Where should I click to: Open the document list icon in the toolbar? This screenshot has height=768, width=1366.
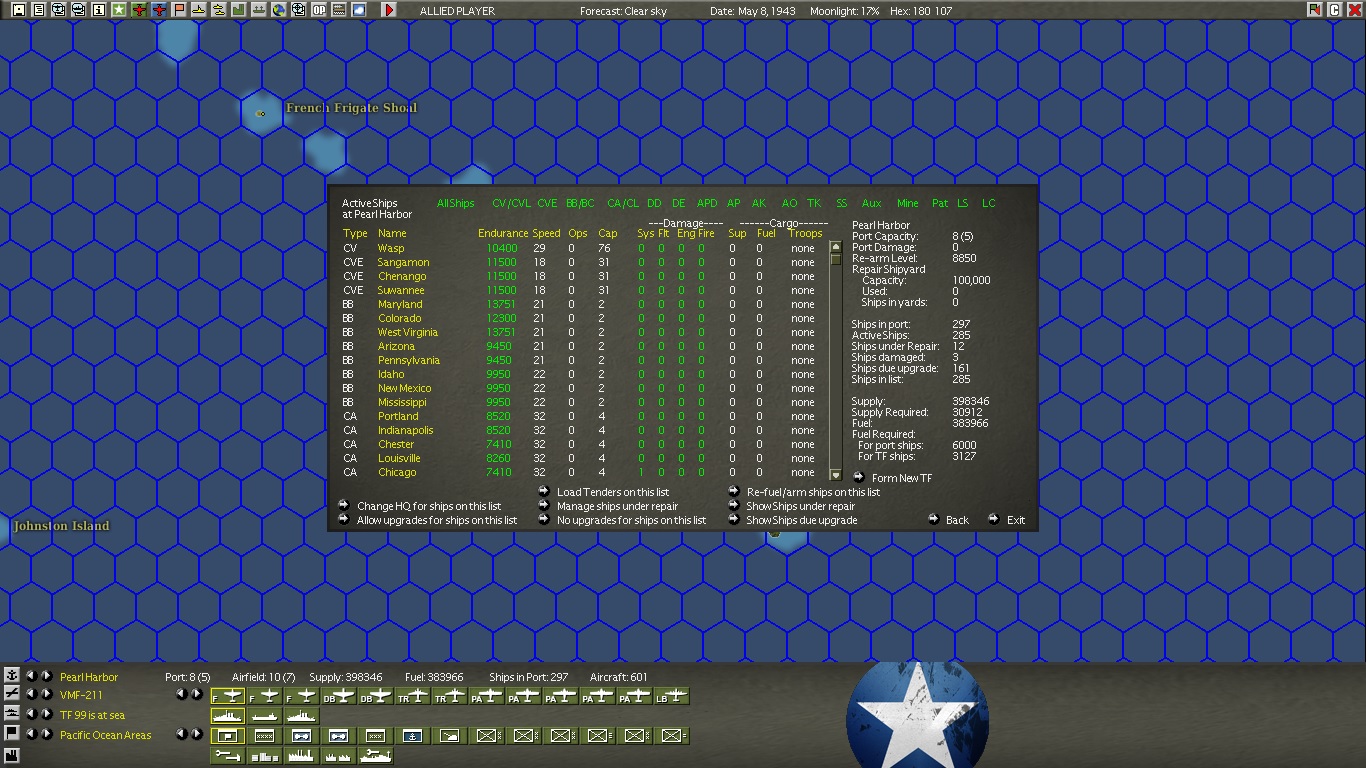pyautogui.click(x=39, y=10)
